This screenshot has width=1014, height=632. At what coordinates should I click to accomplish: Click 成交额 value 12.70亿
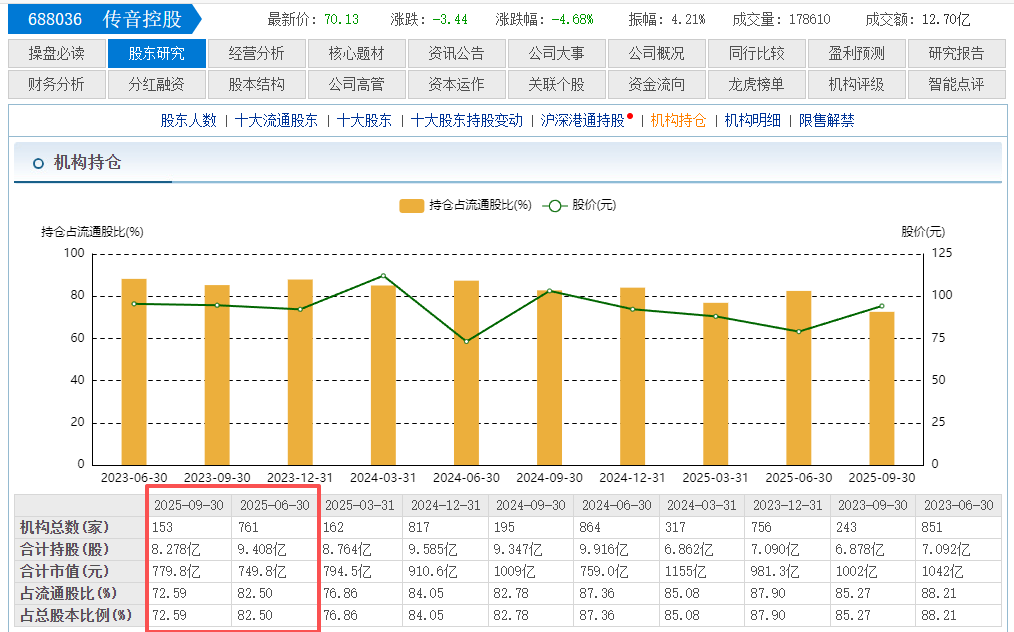(946, 19)
